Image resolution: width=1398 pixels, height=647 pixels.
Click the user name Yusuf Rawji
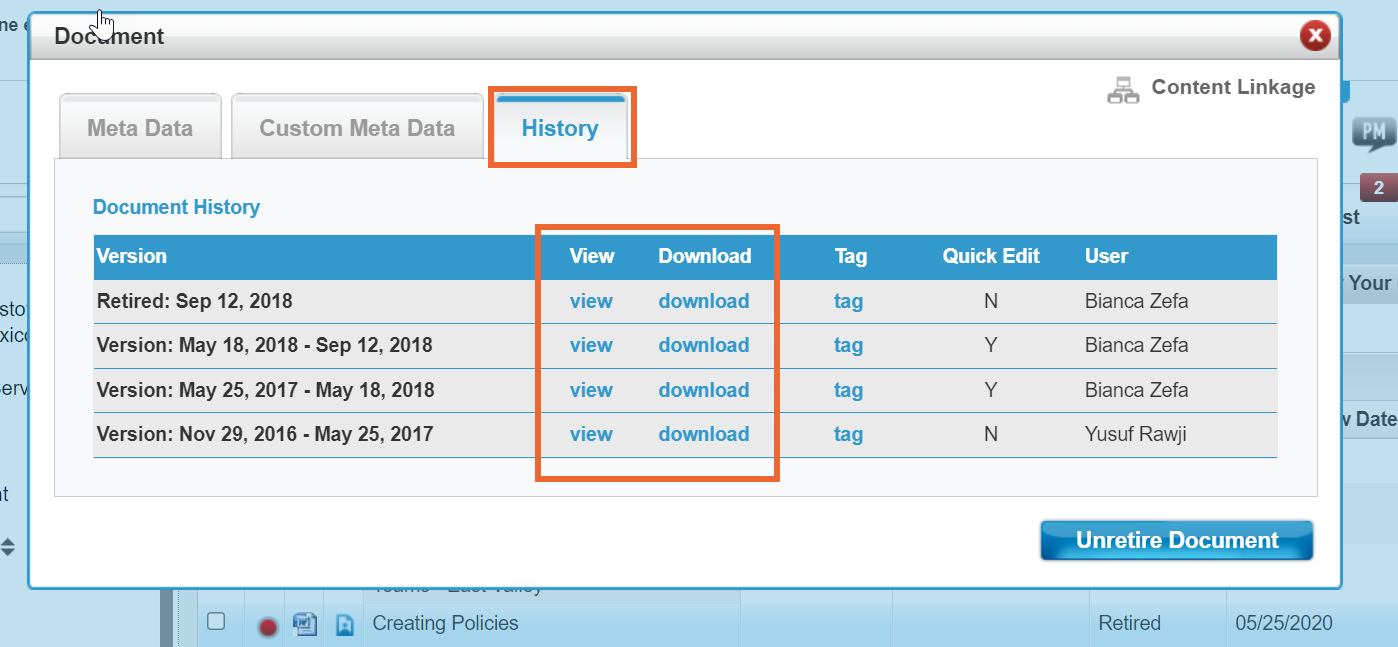pyautogui.click(x=1134, y=434)
